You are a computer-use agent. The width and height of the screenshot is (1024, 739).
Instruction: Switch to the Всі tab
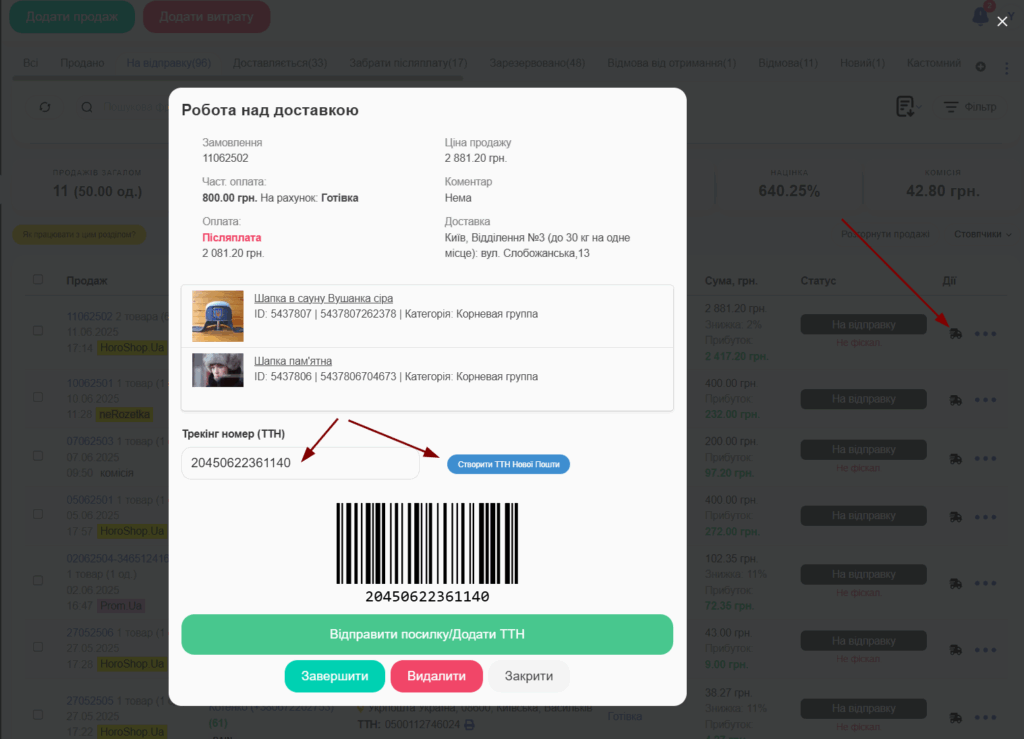click(x=31, y=63)
